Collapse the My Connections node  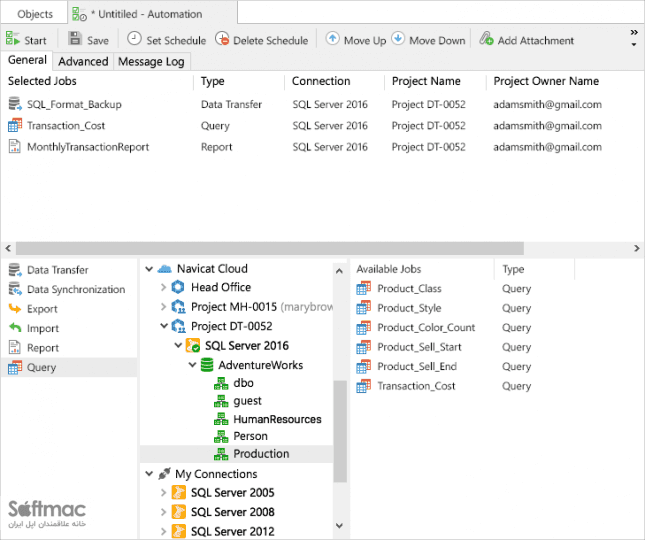[149, 474]
